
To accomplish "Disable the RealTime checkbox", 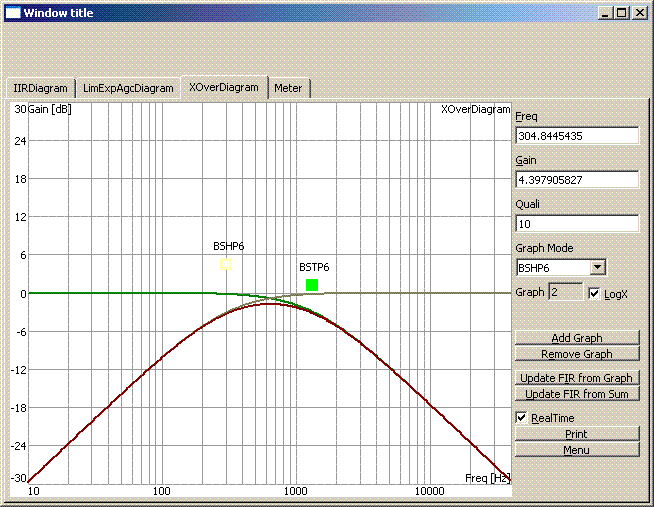I will tap(521, 418).
